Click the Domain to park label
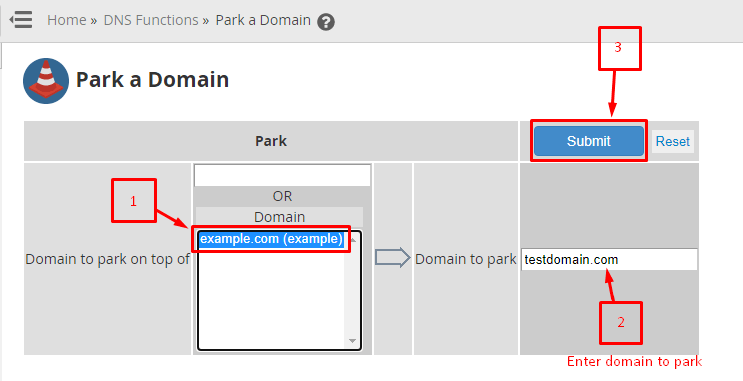This screenshot has height=381, width=743. [466, 259]
